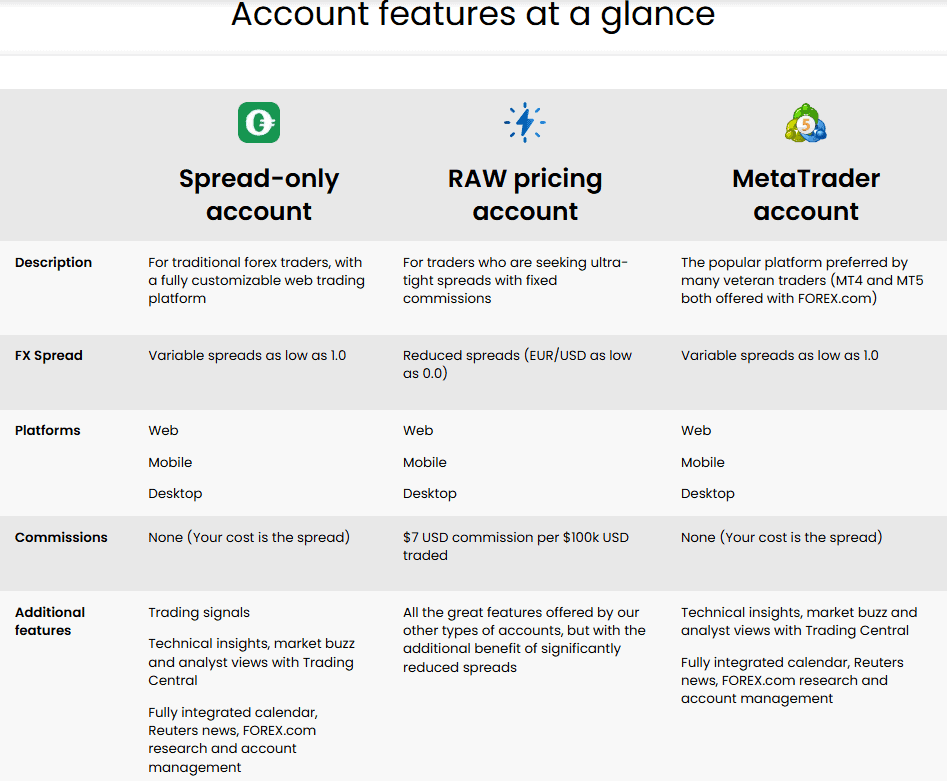
Task: Click the Spread-only account column heading
Action: click(258, 195)
